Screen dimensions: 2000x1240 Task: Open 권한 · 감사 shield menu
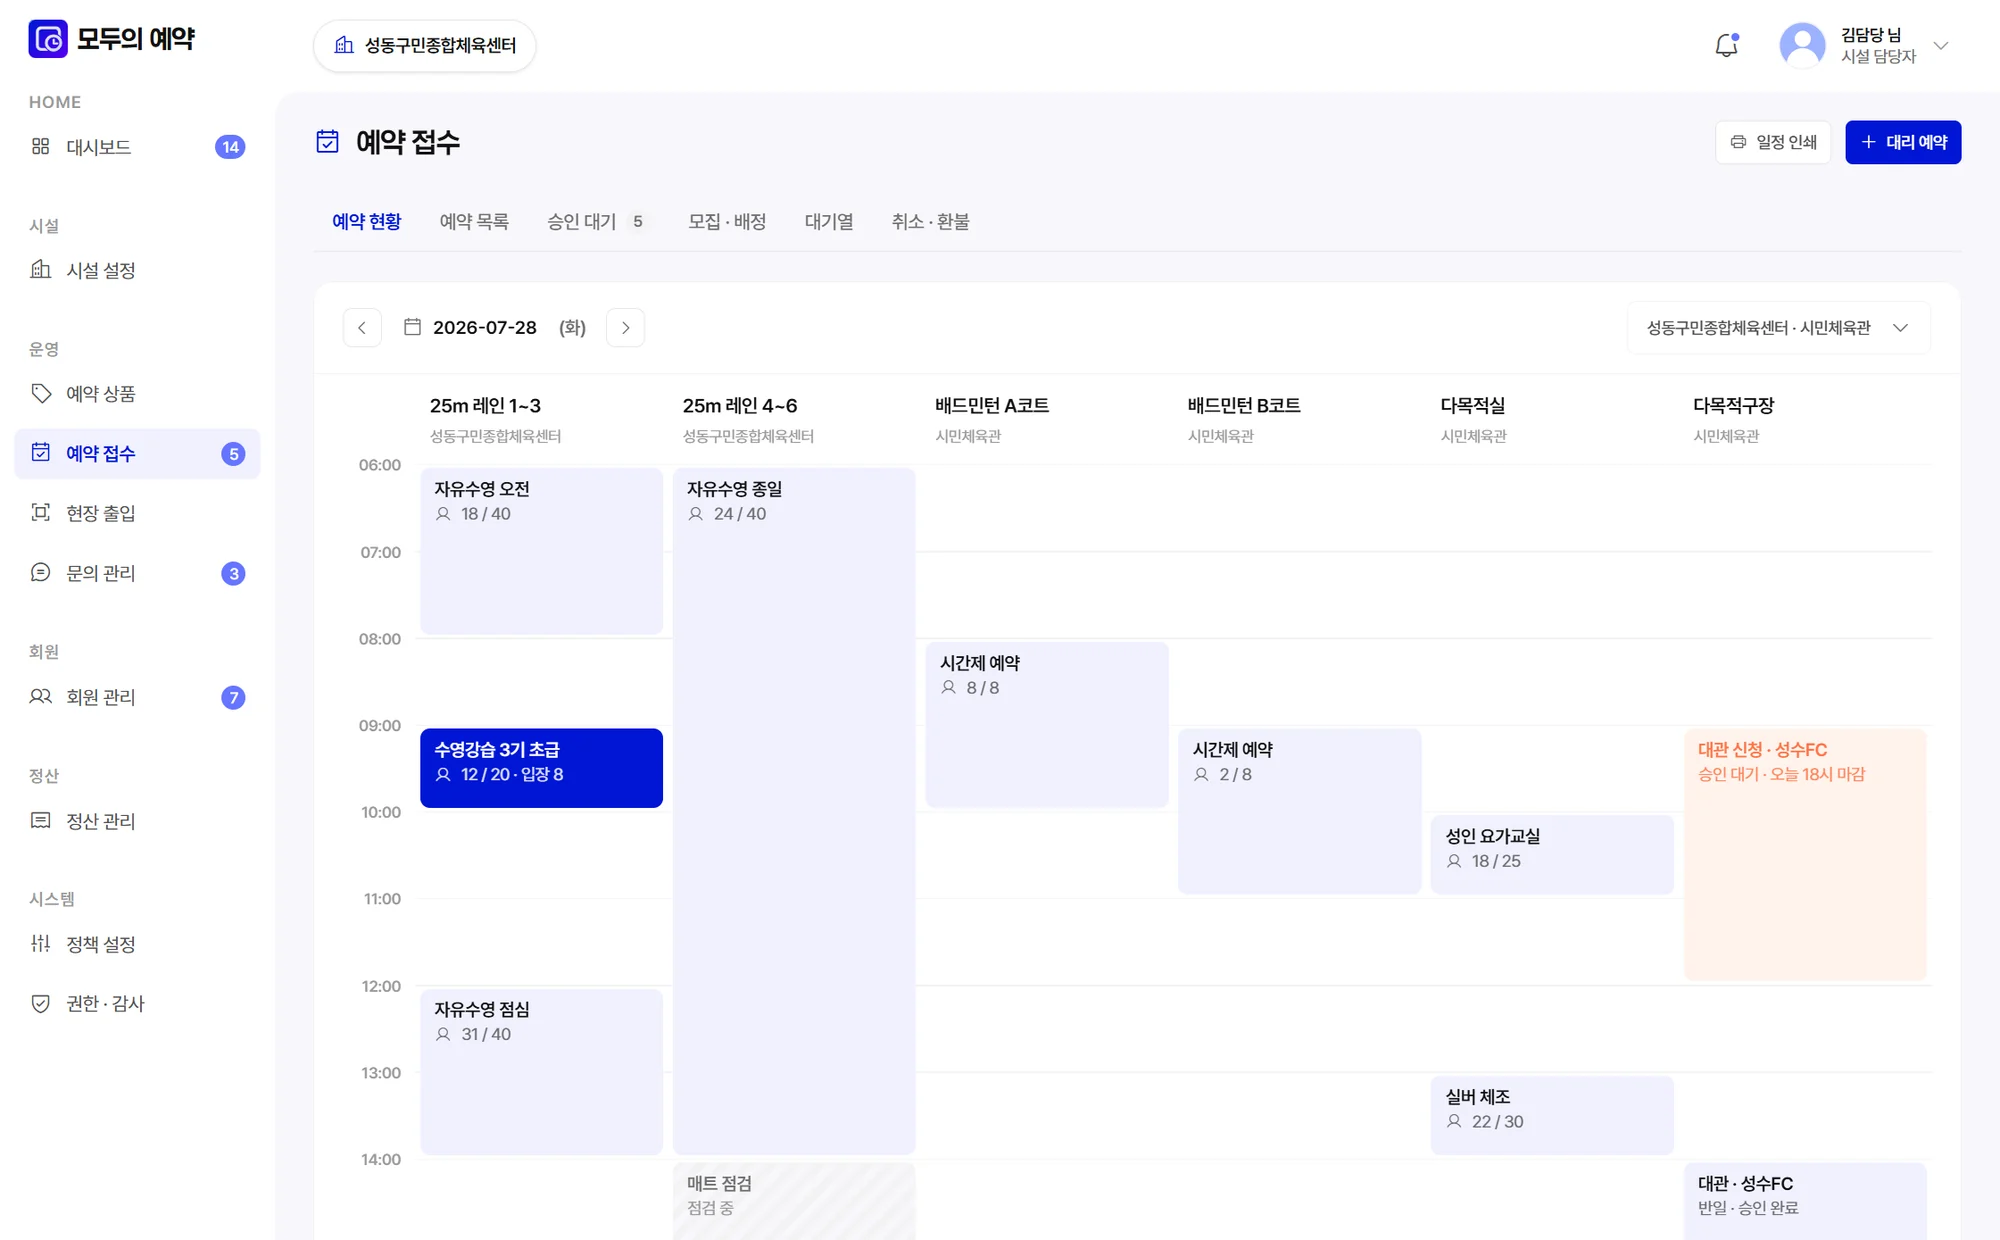click(x=137, y=1003)
